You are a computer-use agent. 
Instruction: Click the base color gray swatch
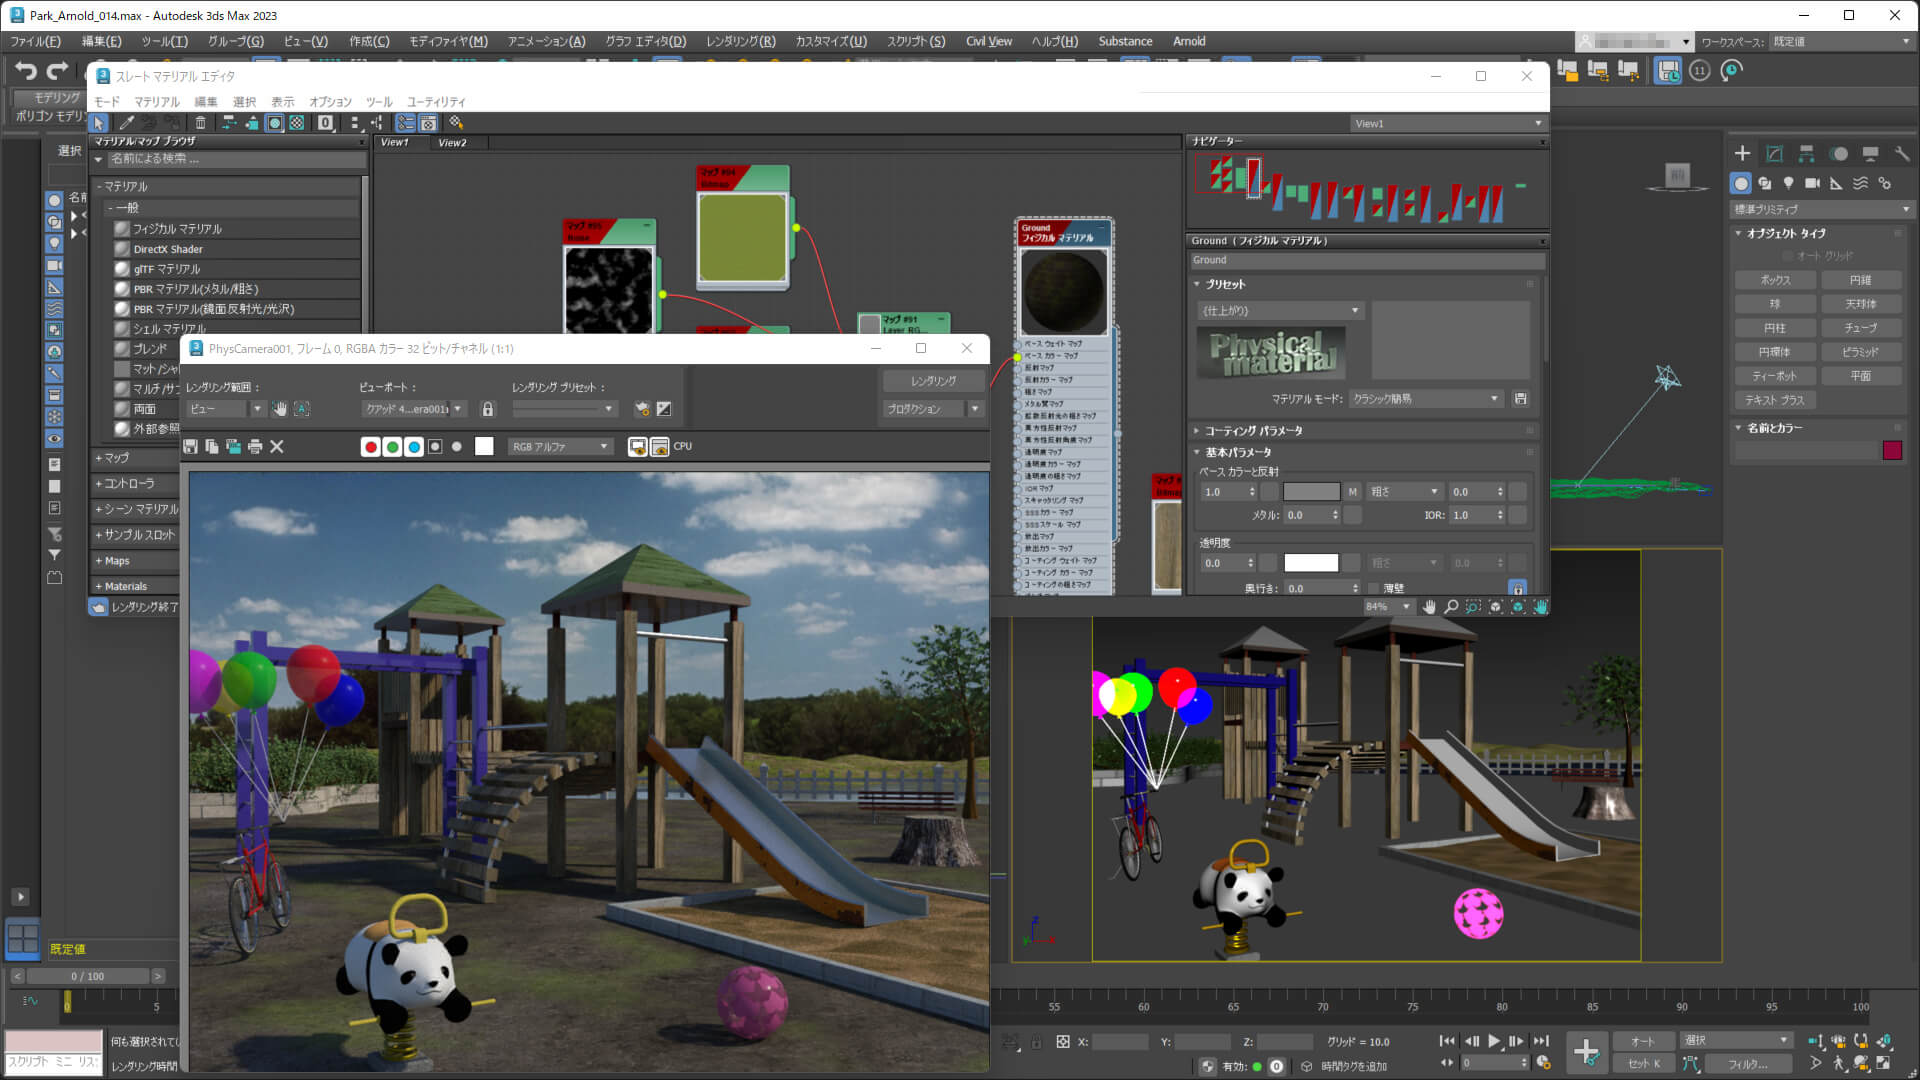1311,492
